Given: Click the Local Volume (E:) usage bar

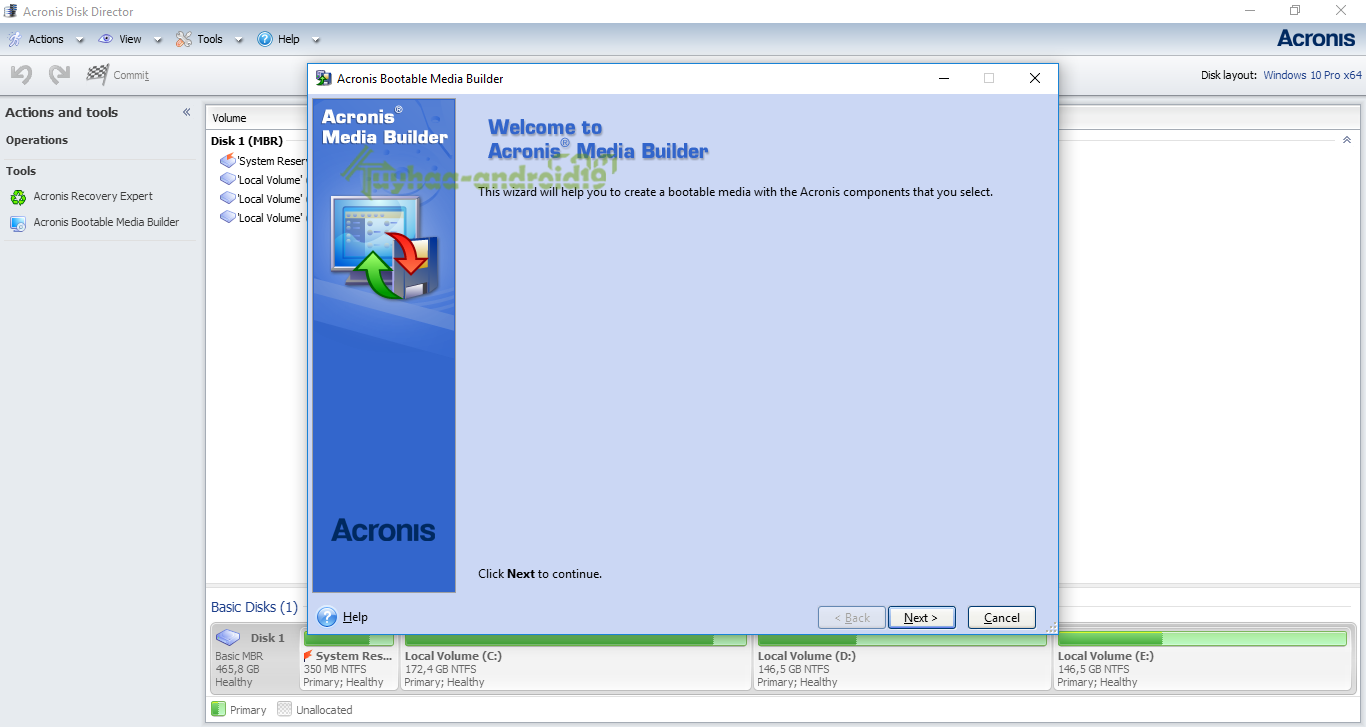Looking at the screenshot, I should (1202, 639).
